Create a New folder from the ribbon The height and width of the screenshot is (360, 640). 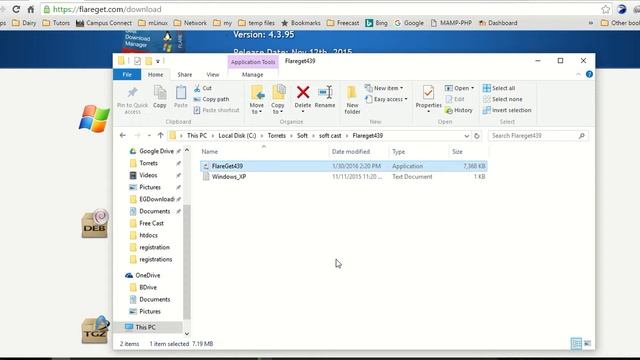point(352,99)
